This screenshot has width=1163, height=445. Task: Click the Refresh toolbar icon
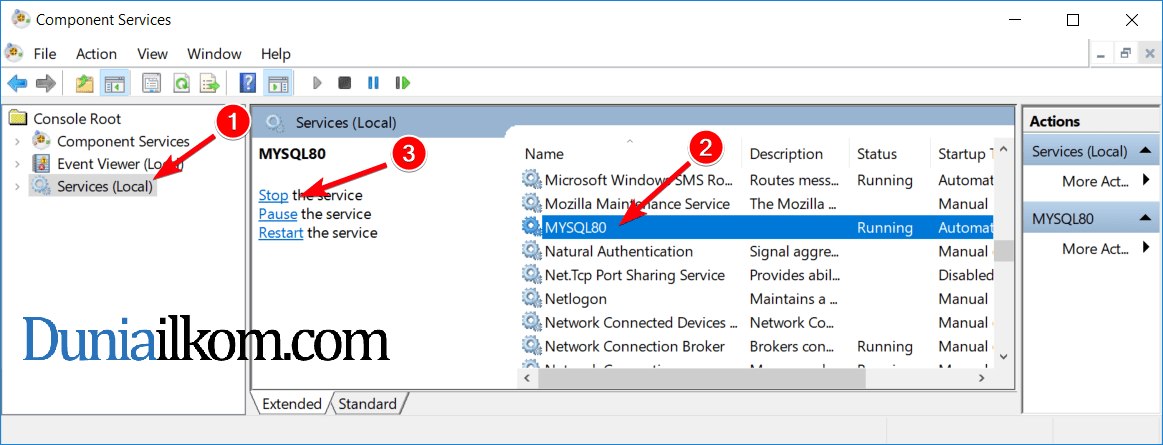[x=181, y=83]
